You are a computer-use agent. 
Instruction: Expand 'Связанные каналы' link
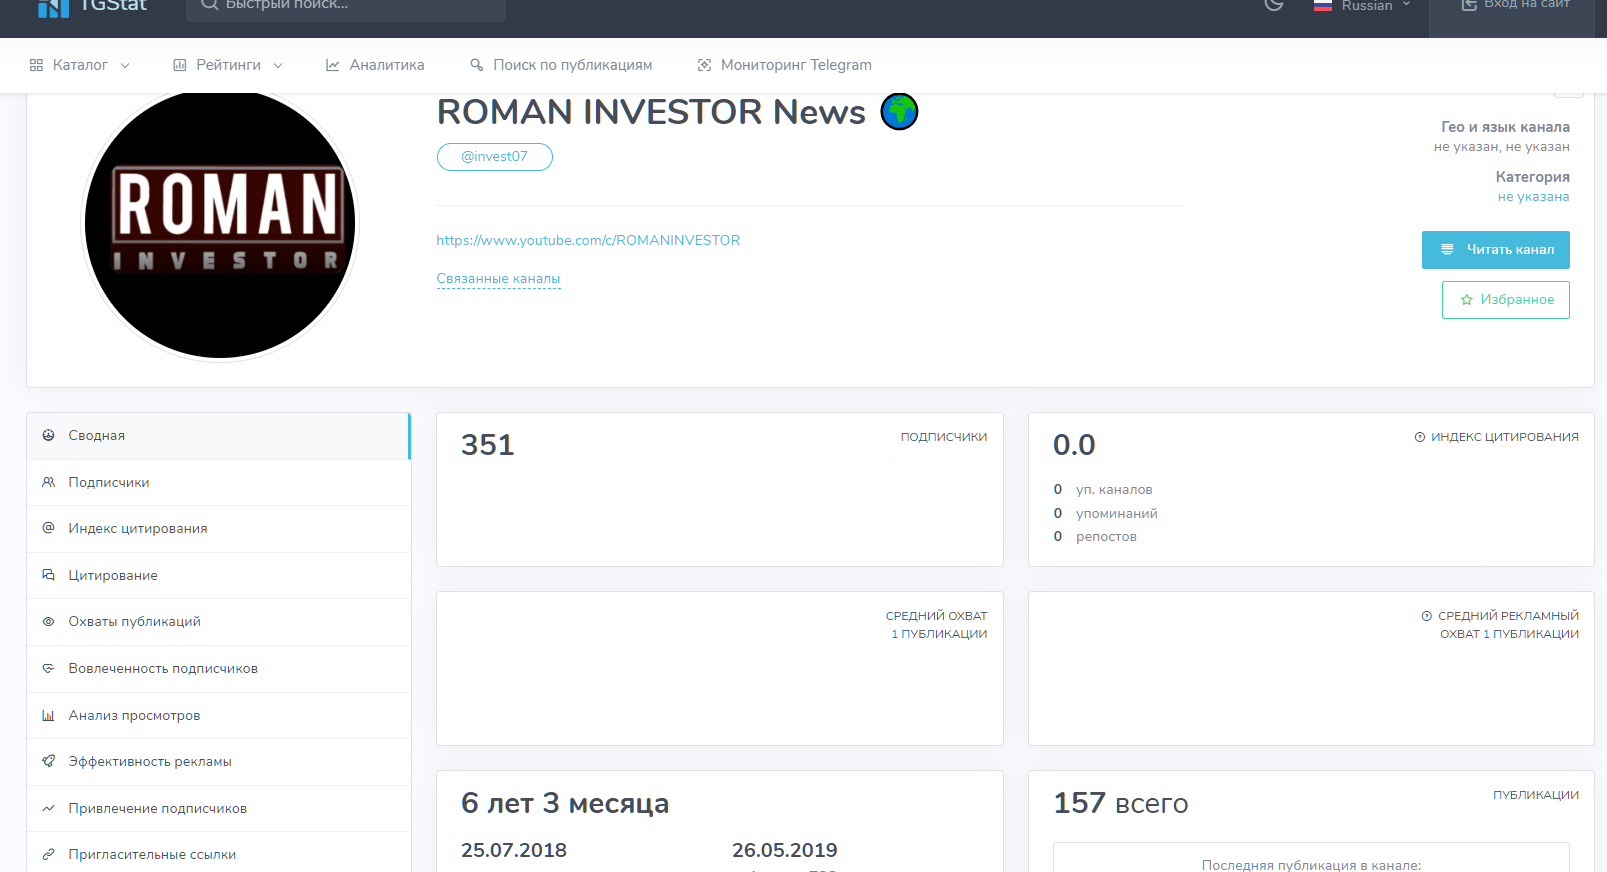tap(498, 279)
